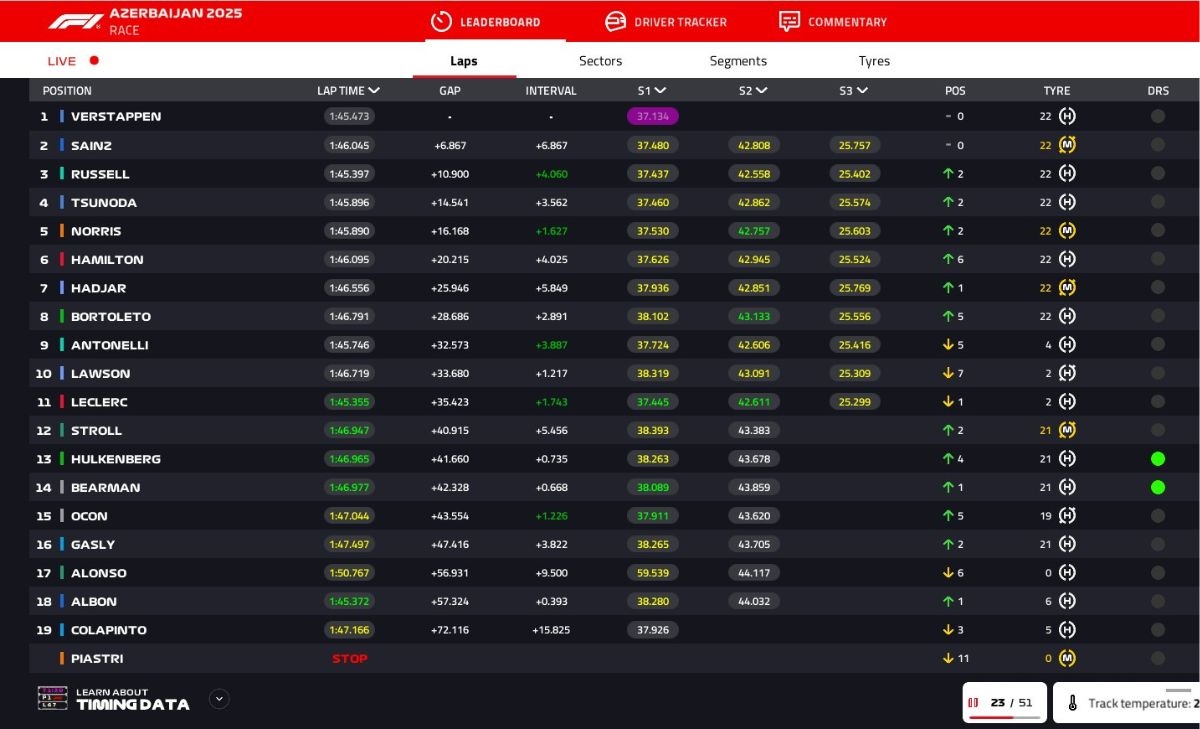Image resolution: width=1200 pixels, height=729 pixels.
Task: Toggle the green DRS light for Hulkenberg
Action: pyautogui.click(x=1158, y=458)
